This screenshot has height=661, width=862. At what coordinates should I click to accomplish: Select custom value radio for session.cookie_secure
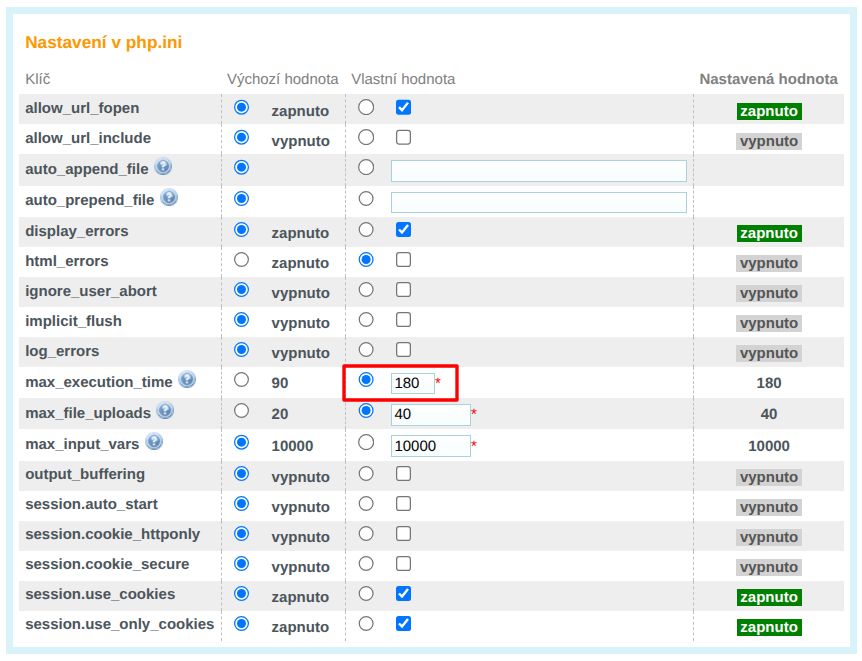pos(366,563)
